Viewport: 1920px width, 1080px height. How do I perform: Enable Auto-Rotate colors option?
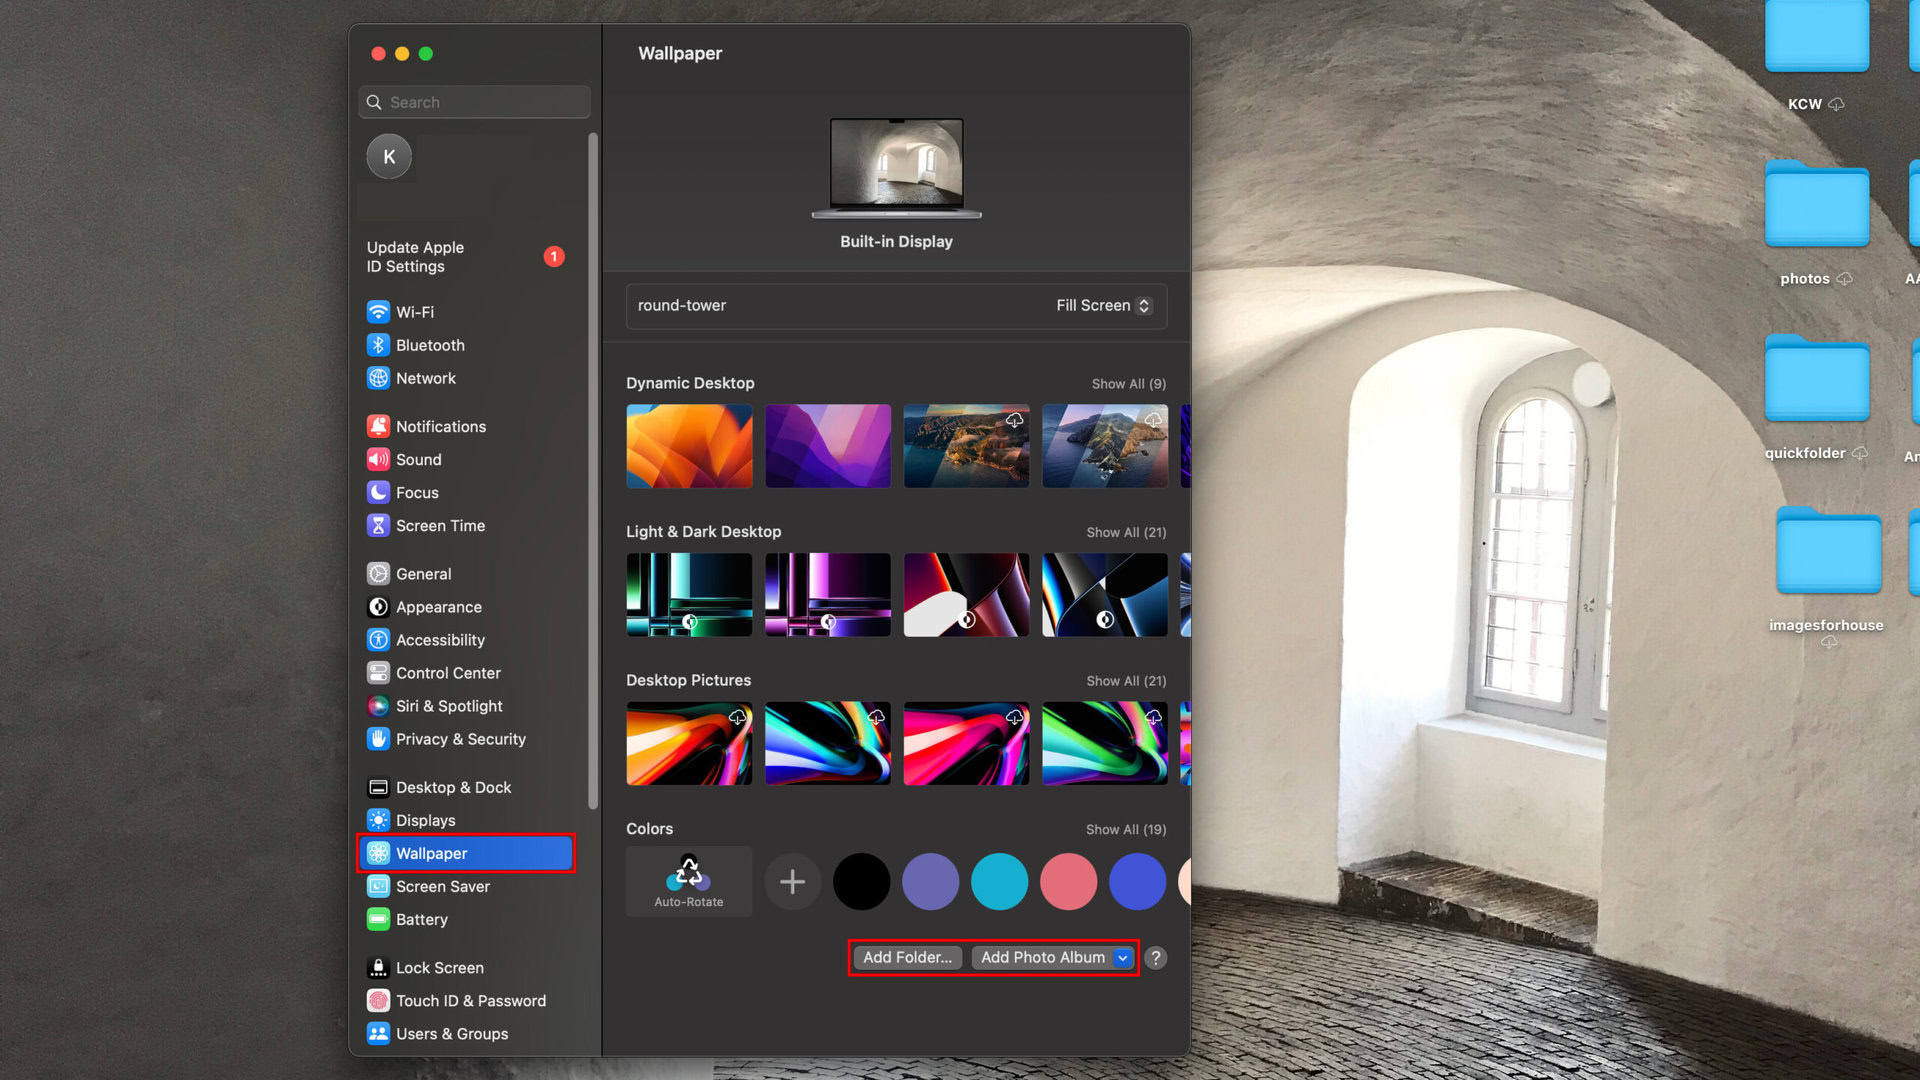pos(688,881)
